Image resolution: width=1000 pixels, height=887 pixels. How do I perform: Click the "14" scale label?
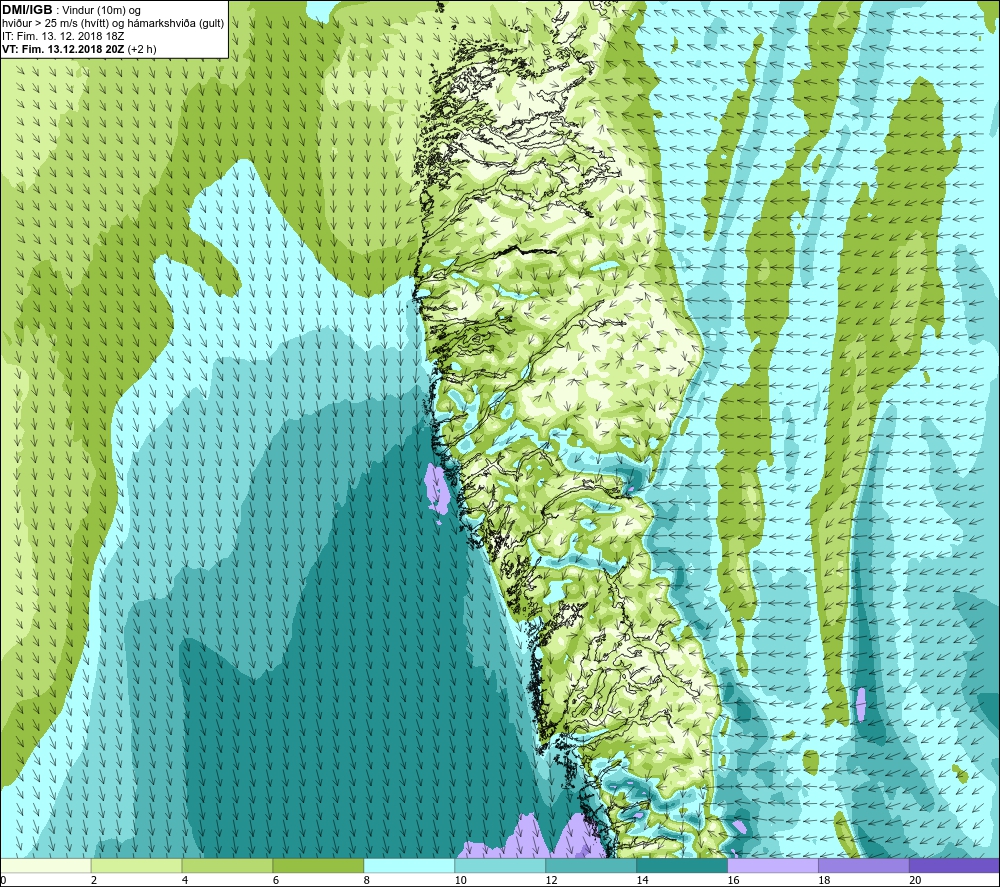coord(642,880)
